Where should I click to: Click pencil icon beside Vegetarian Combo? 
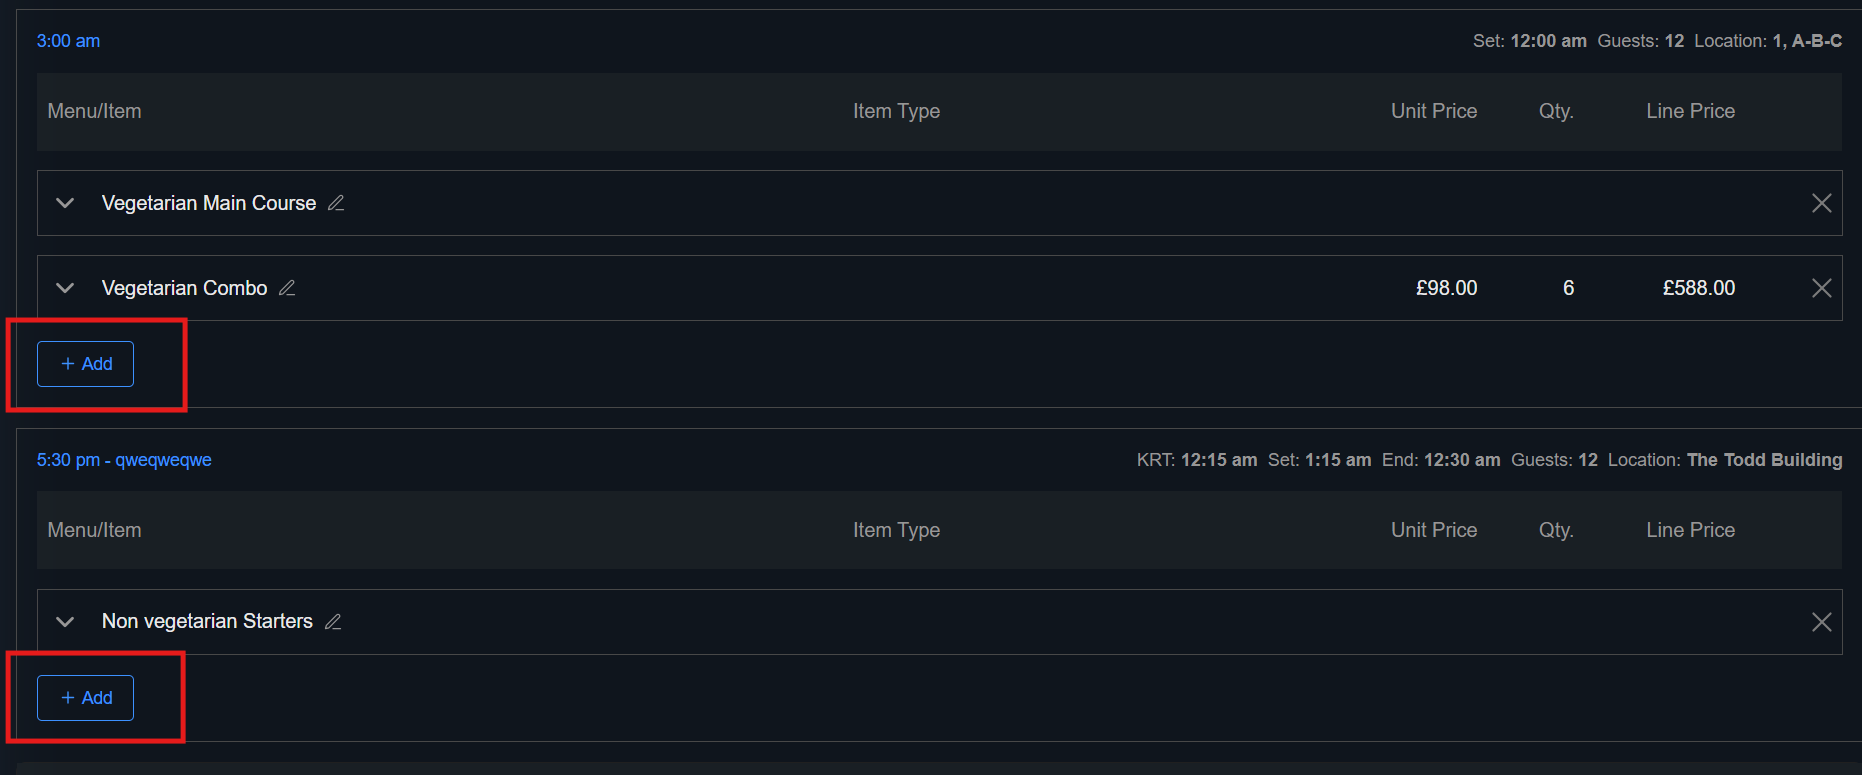tap(287, 288)
